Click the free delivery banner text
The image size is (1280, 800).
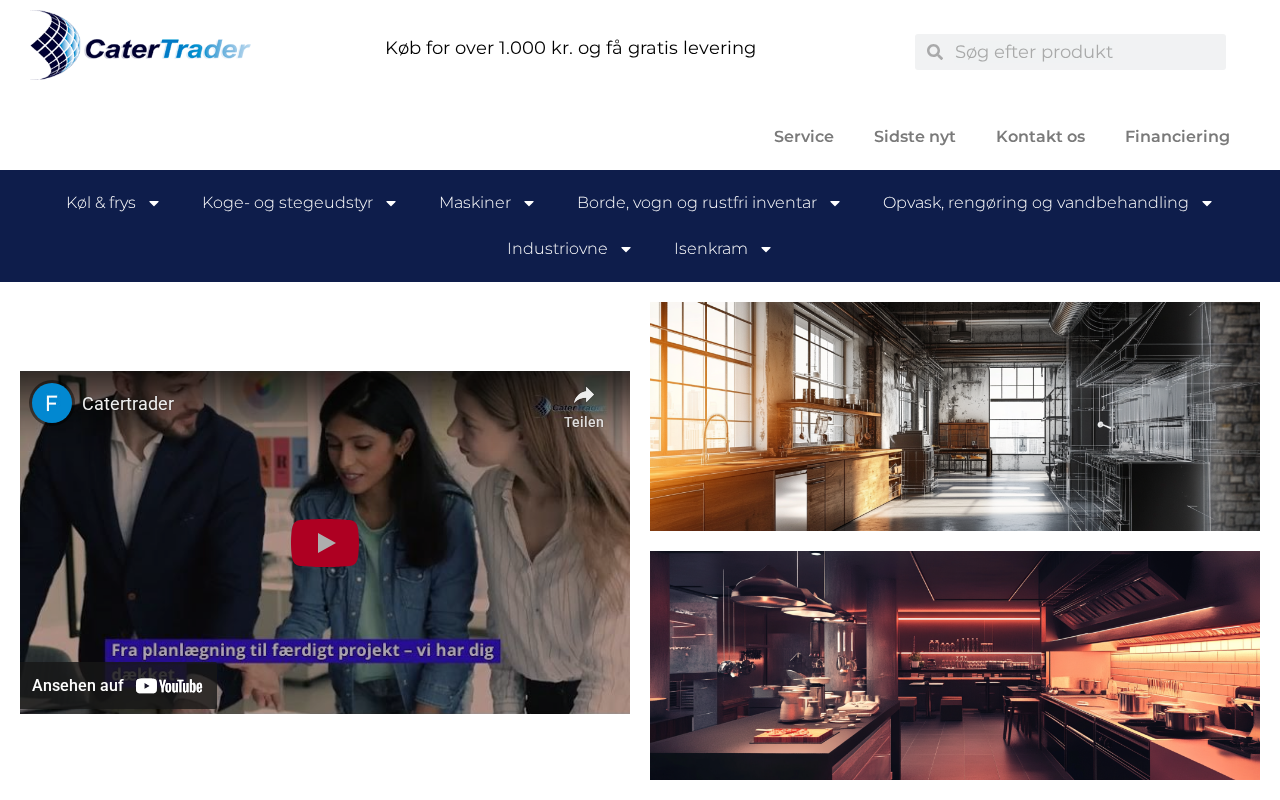[x=570, y=48]
